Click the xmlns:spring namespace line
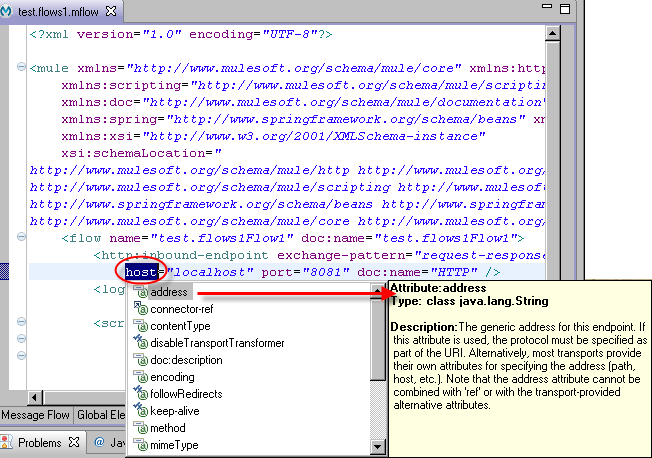Image resolution: width=652 pixels, height=458 pixels. click(303, 119)
